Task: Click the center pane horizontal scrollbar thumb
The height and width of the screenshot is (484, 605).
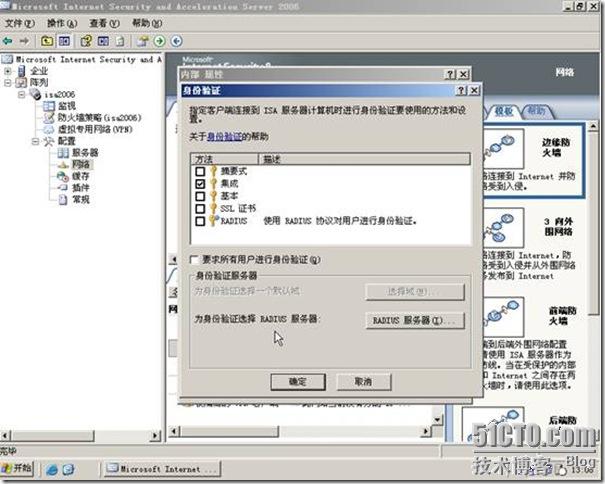Action: pyautogui.click(x=229, y=431)
